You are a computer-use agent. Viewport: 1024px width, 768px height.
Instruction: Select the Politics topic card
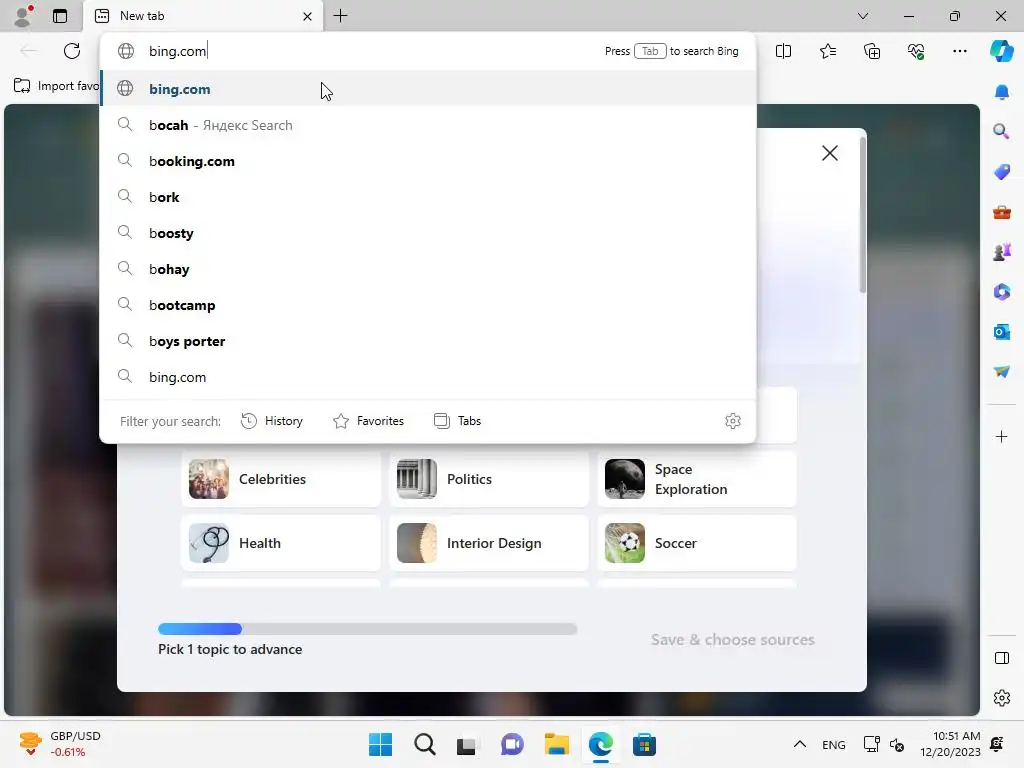click(x=488, y=479)
